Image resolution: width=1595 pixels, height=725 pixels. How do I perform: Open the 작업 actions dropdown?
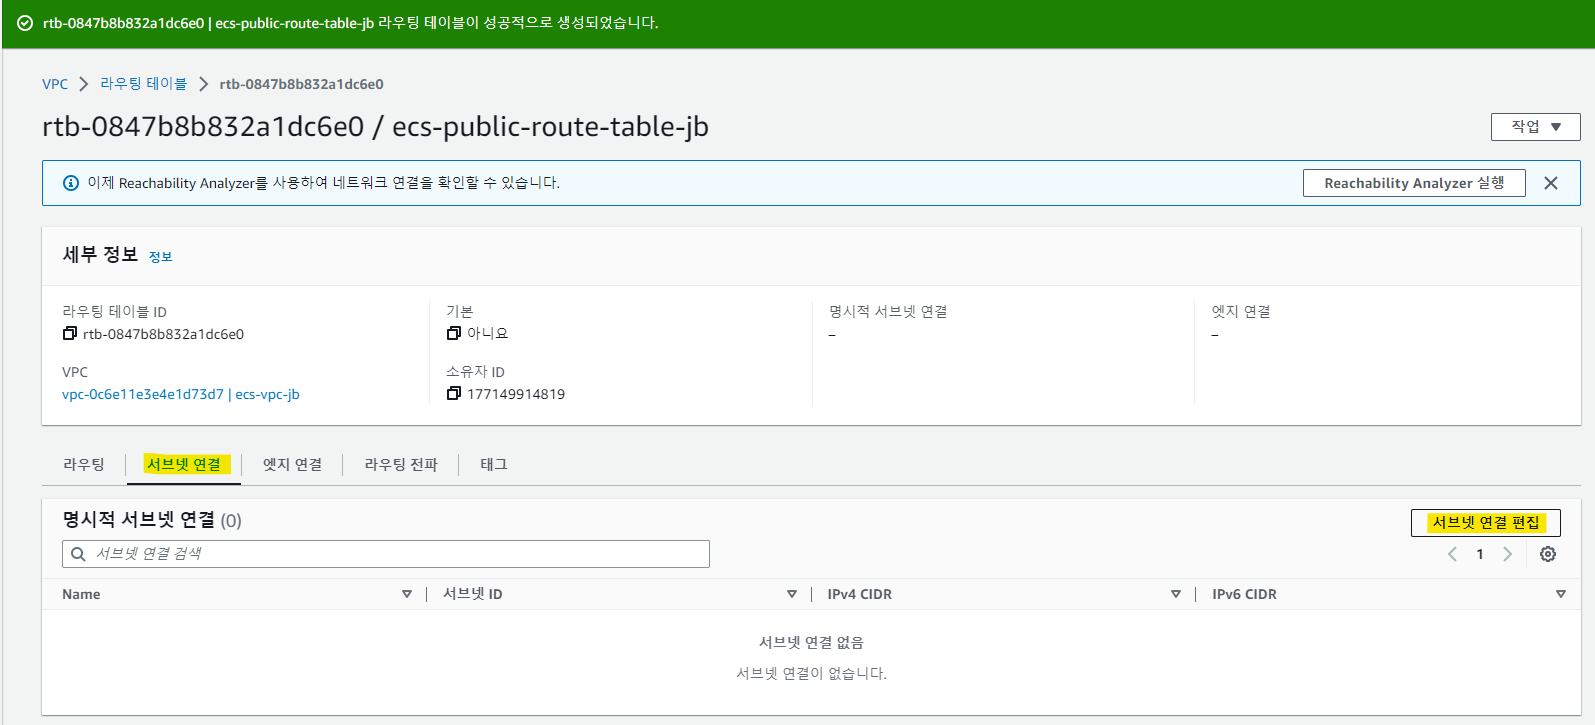pyautogui.click(x=1535, y=127)
